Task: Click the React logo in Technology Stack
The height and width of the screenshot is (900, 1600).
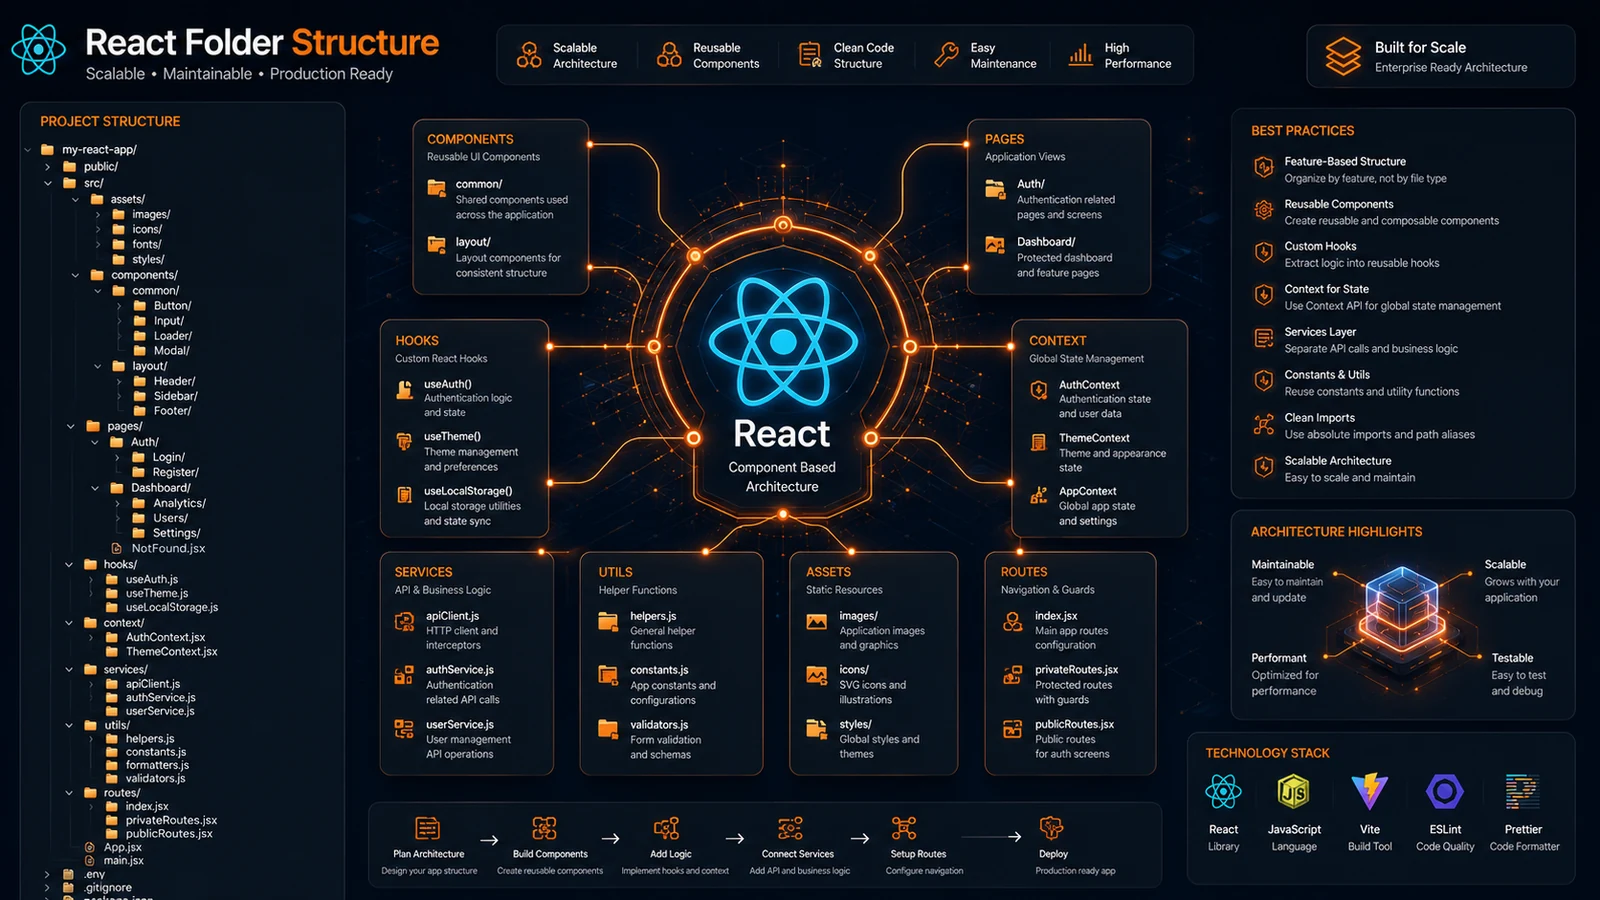Action: tap(1223, 793)
